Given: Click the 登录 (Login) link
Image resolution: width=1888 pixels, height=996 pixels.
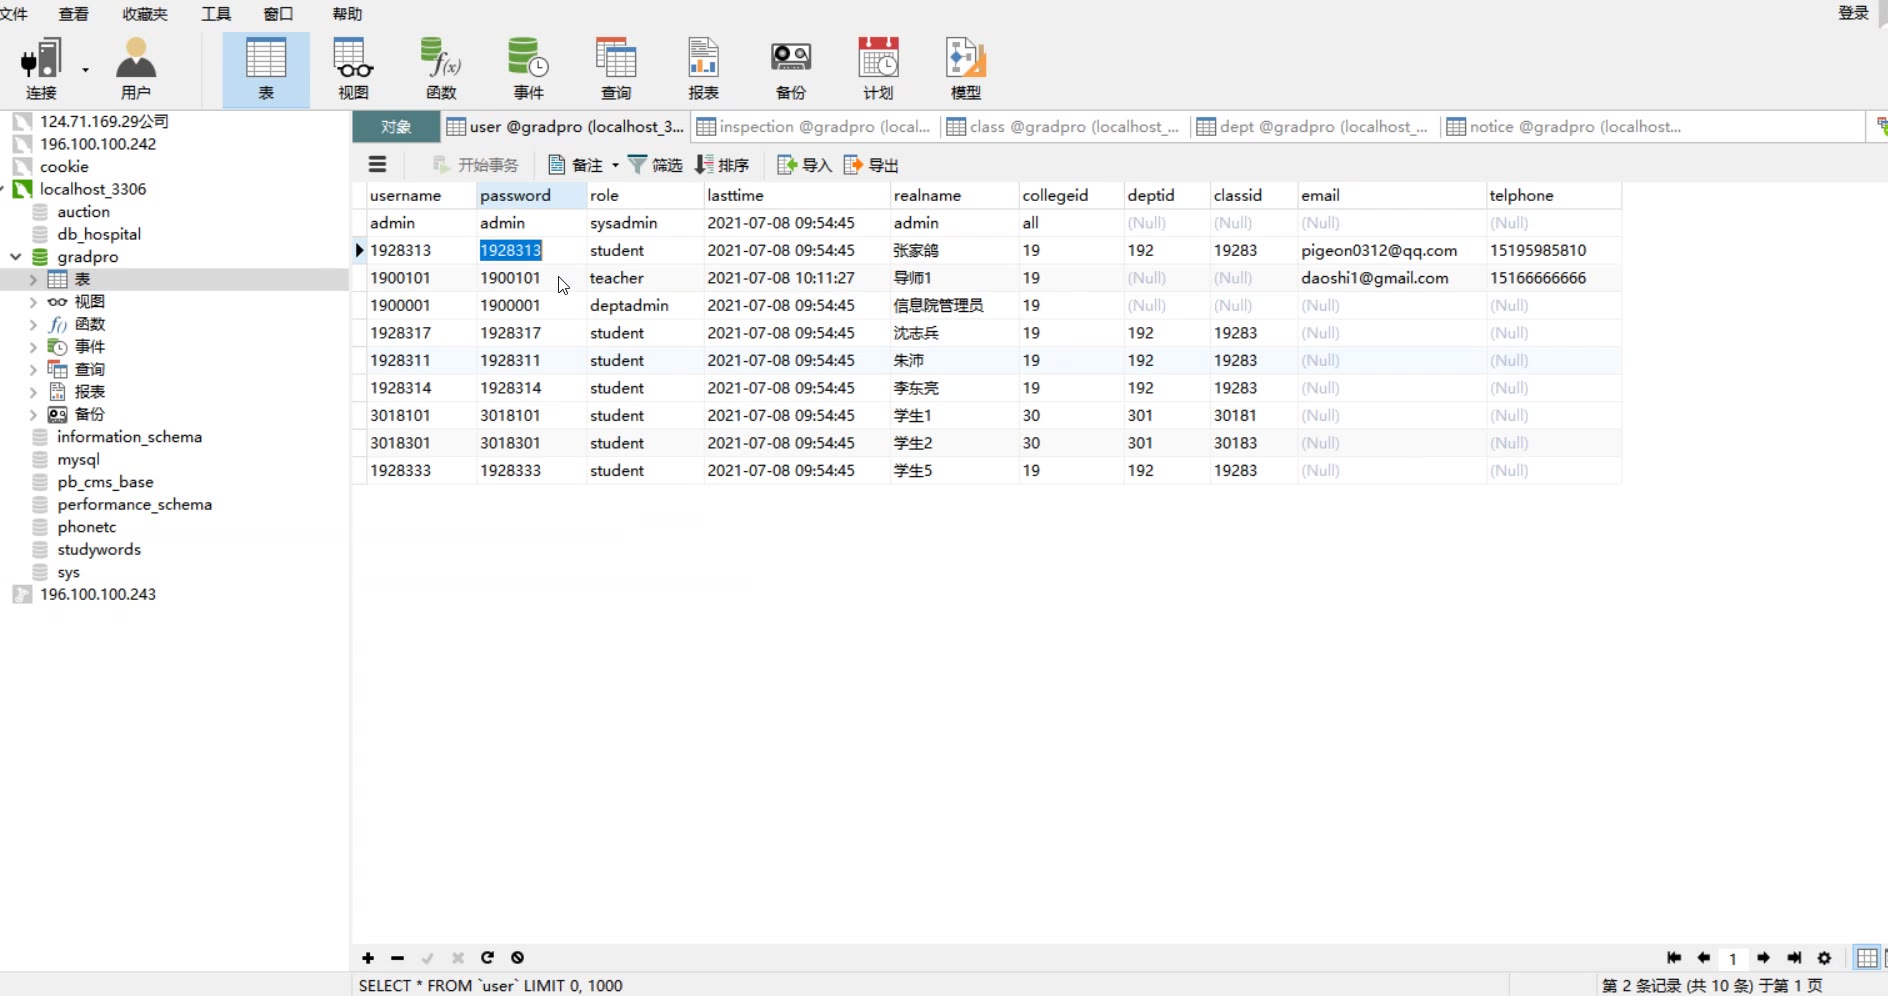Looking at the screenshot, I should pyautogui.click(x=1854, y=13).
